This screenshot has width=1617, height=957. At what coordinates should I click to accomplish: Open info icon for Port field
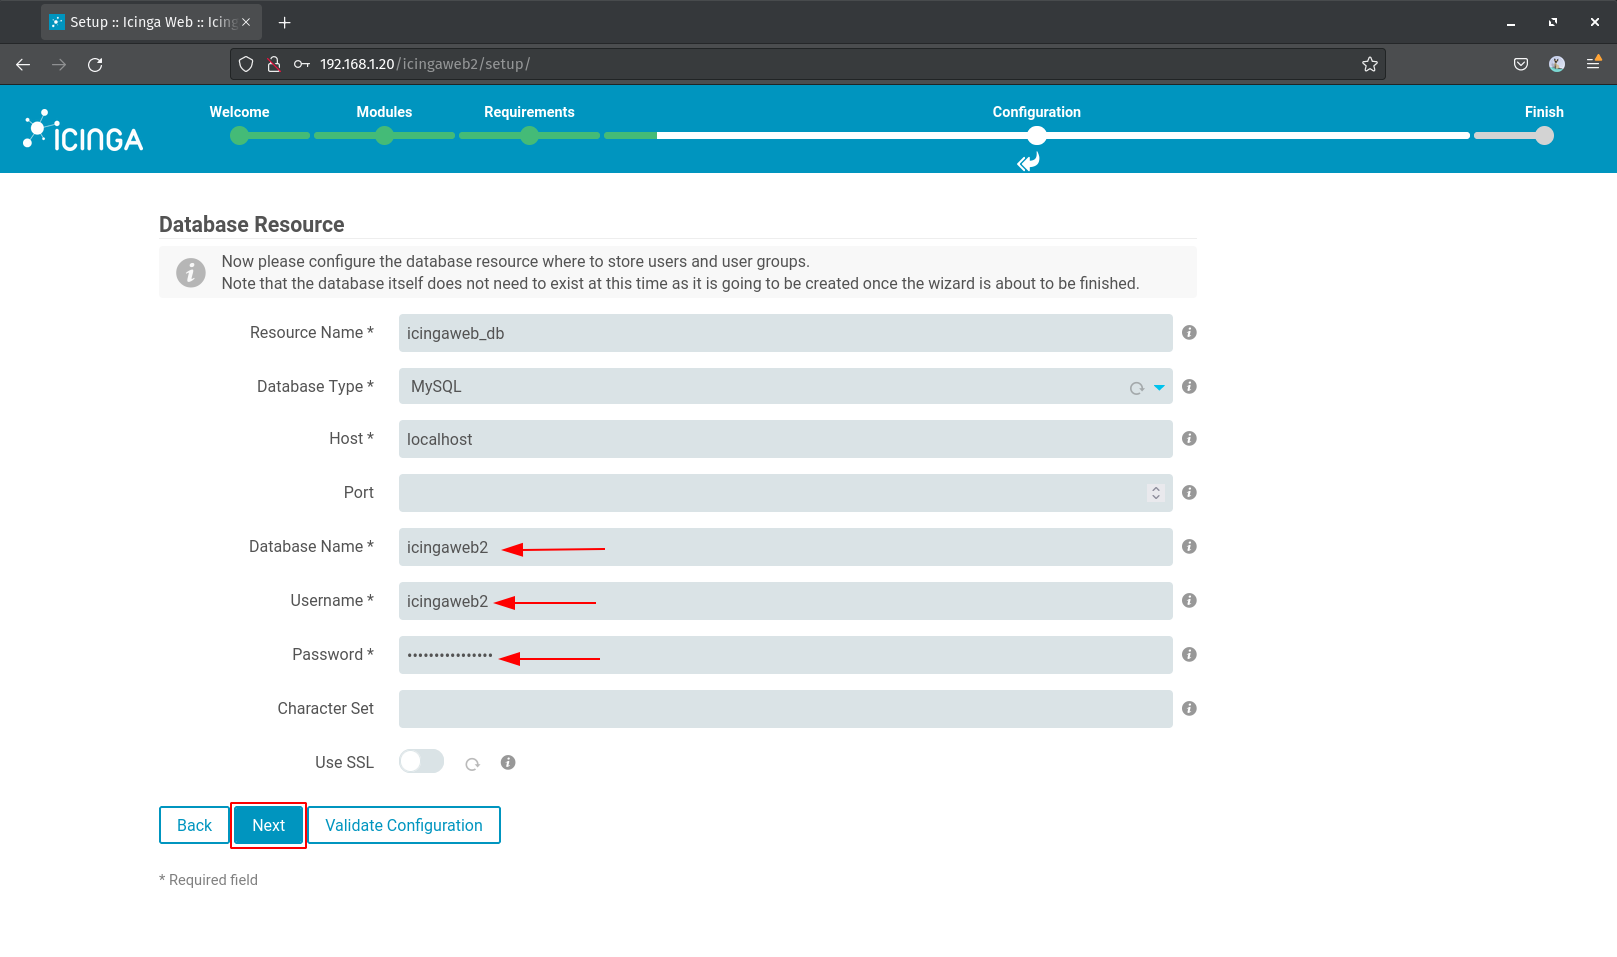pyautogui.click(x=1189, y=492)
